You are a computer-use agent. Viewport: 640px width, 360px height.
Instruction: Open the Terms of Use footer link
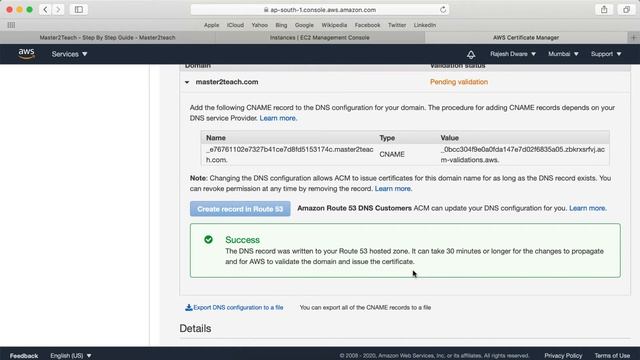click(612, 356)
